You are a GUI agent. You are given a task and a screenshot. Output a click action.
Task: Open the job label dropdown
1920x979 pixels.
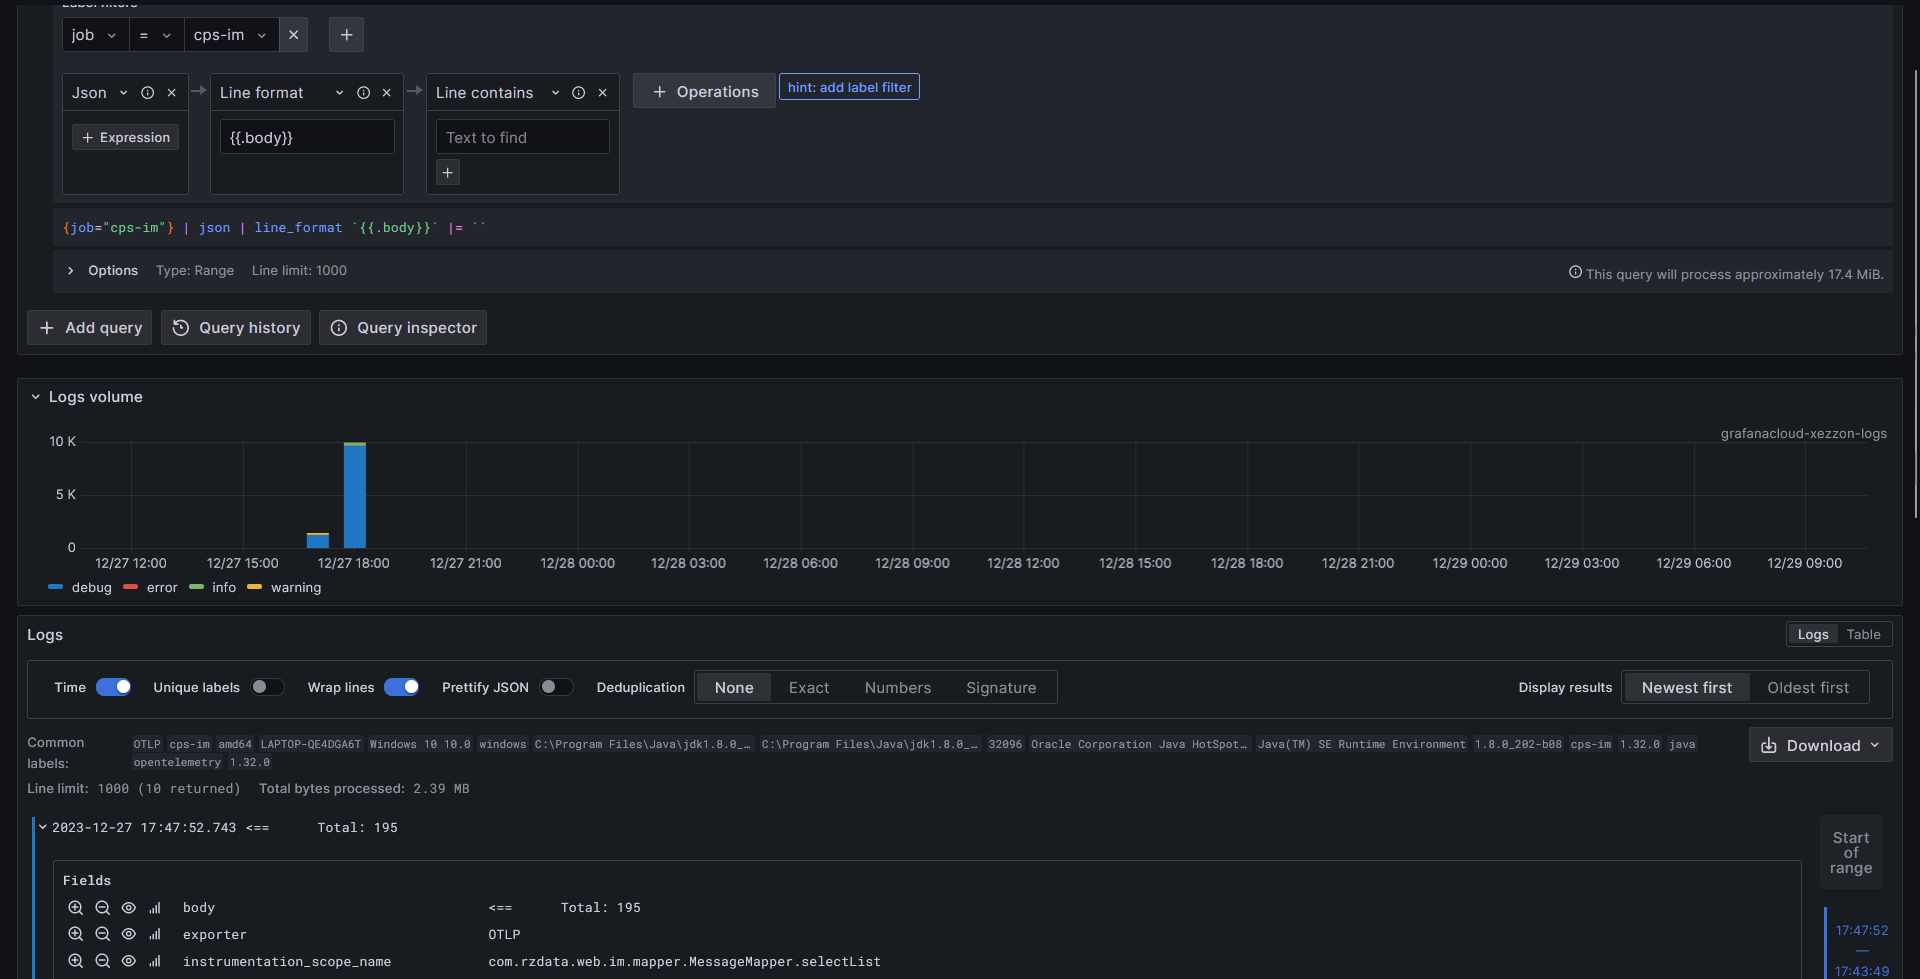pyautogui.click(x=95, y=35)
